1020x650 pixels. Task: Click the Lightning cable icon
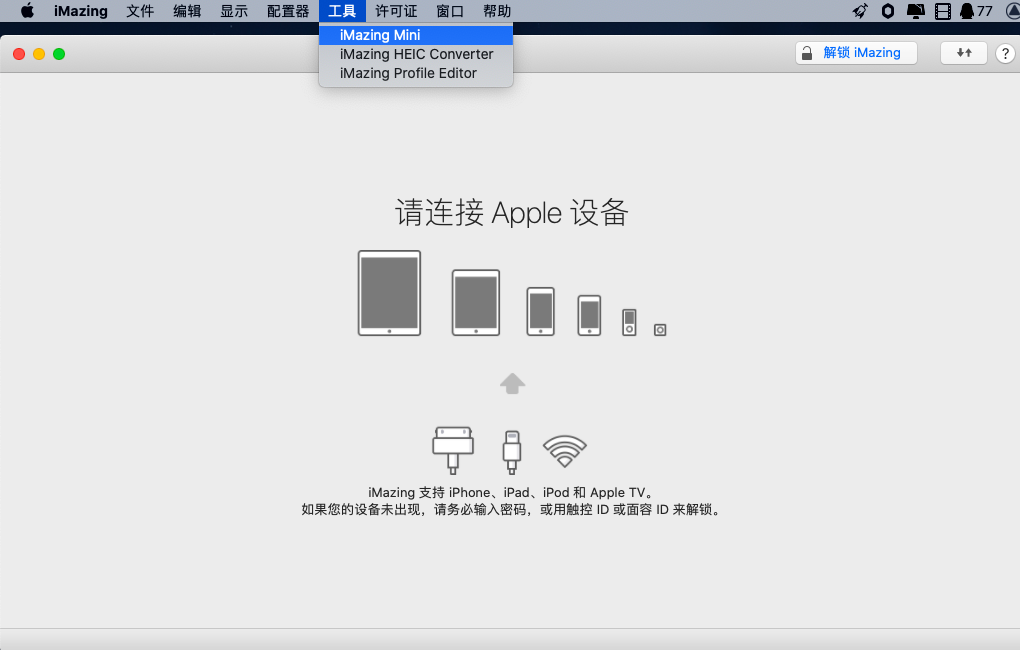(512, 451)
